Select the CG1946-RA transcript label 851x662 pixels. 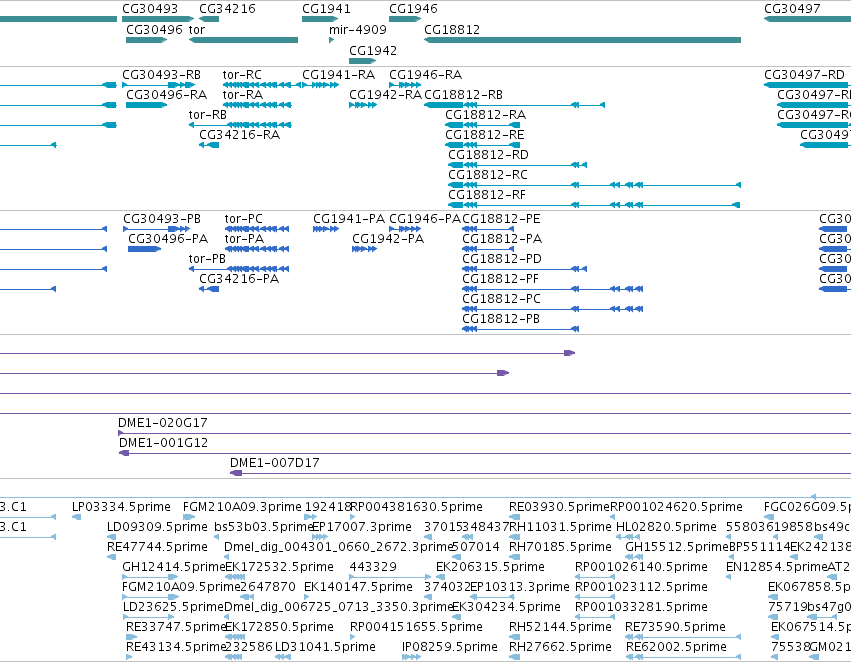(426, 74)
